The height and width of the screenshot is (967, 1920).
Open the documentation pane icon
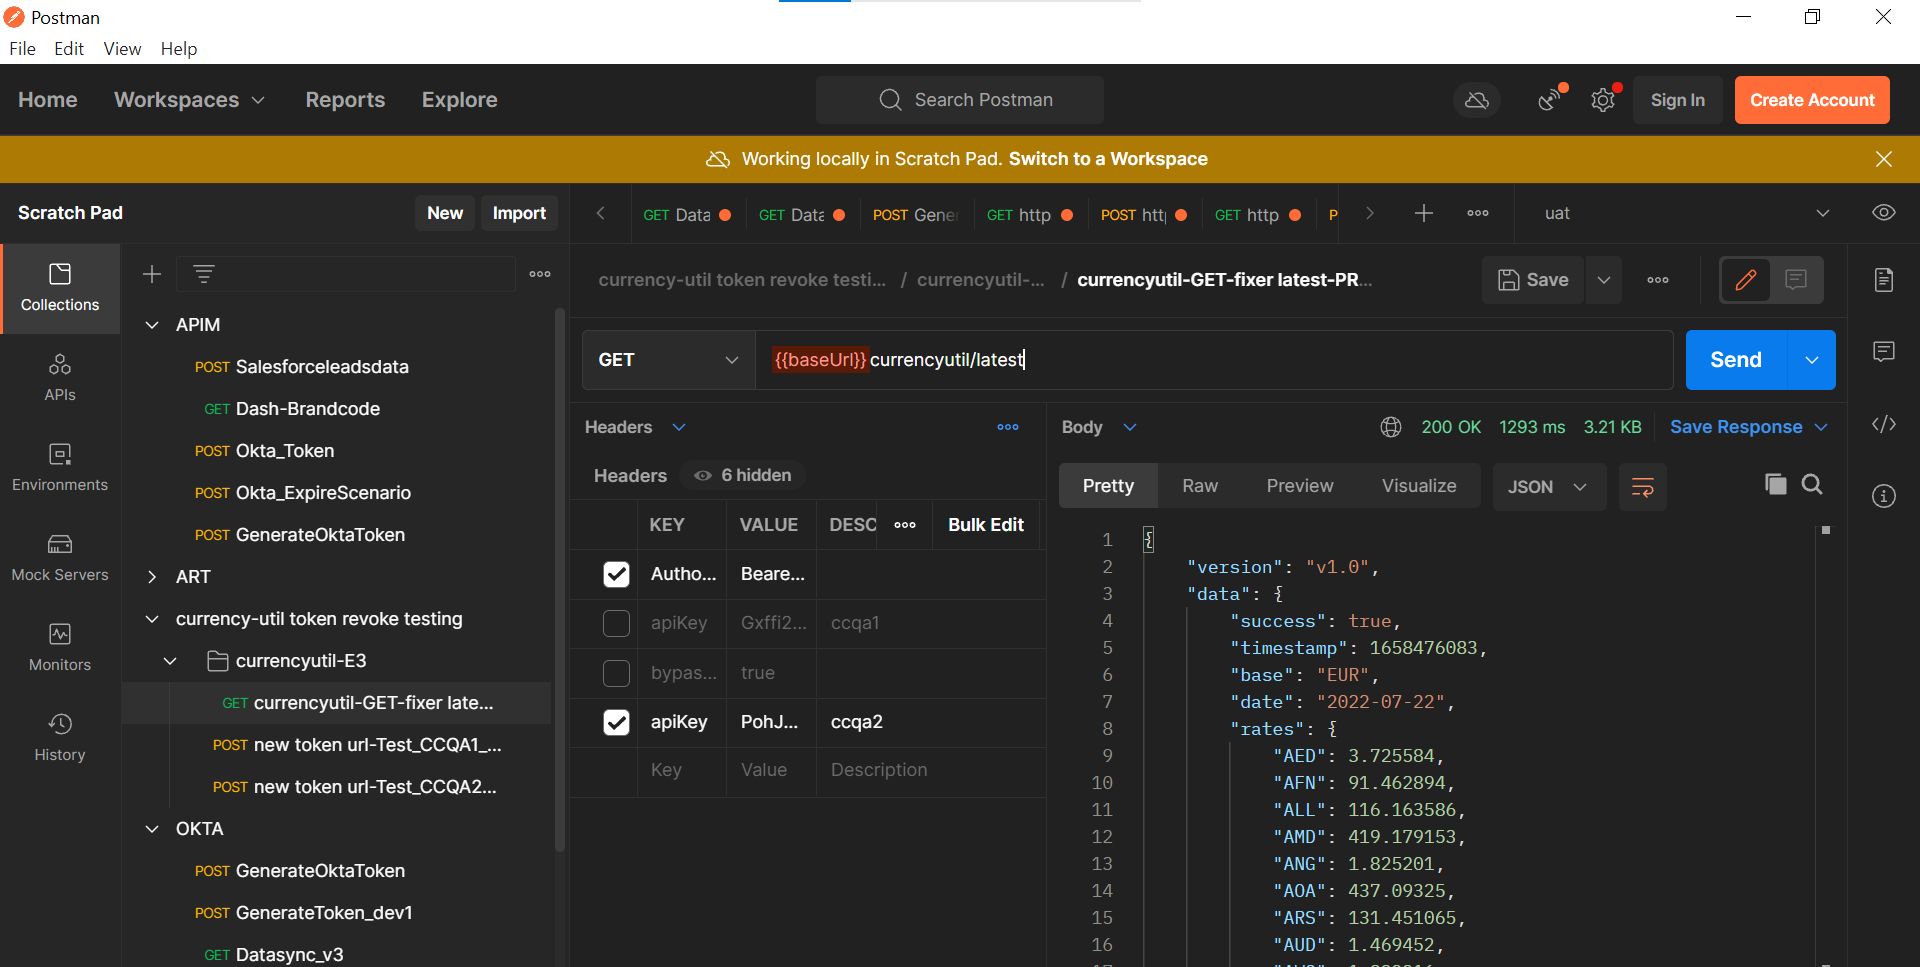pos(1884,280)
